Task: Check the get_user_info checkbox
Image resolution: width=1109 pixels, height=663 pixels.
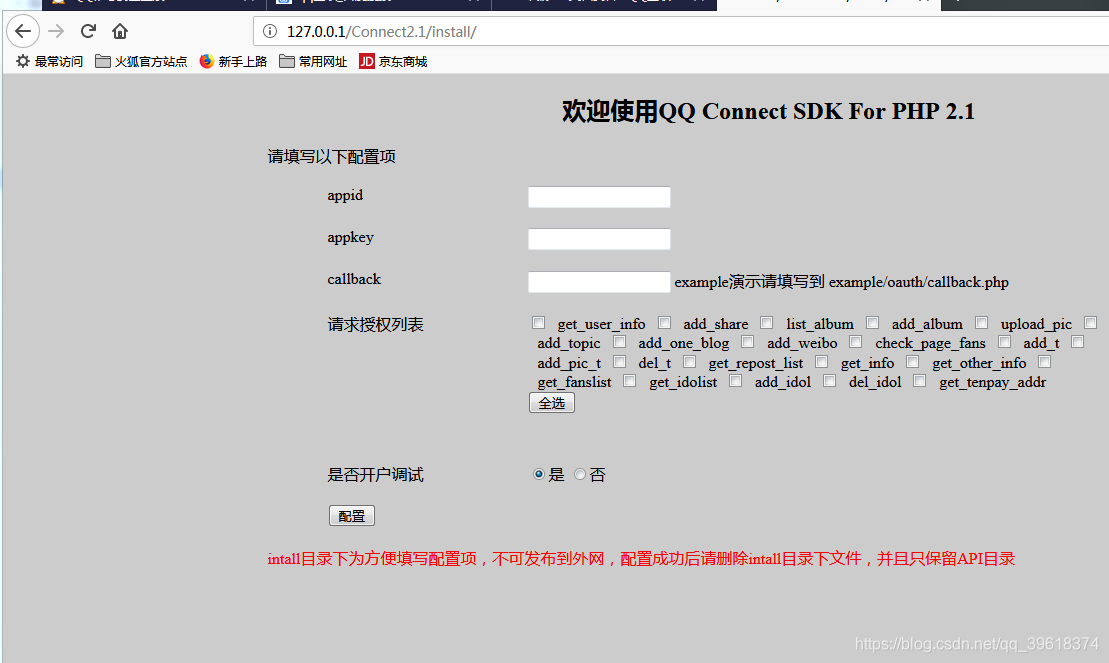Action: click(x=538, y=323)
